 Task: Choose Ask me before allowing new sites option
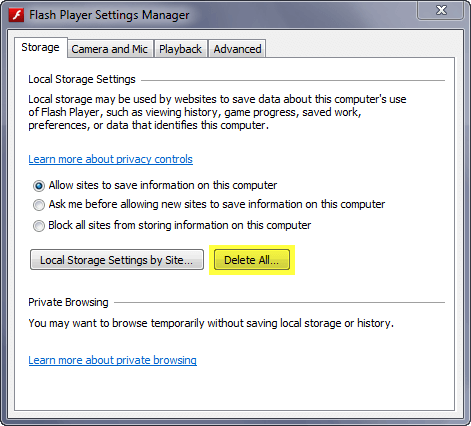click(x=39, y=205)
